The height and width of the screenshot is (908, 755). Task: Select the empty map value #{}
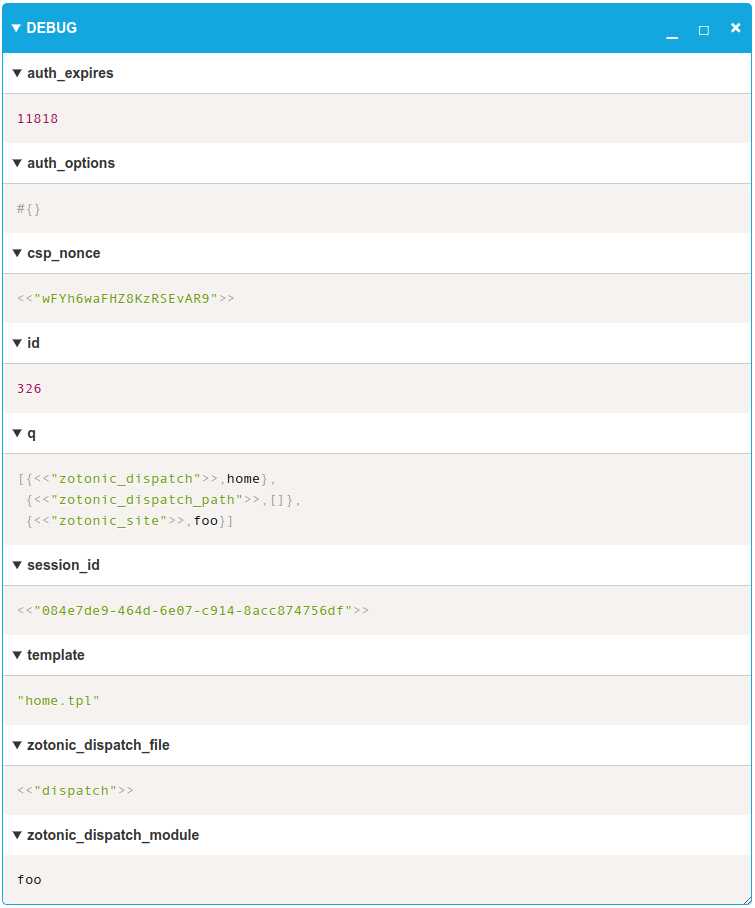28,208
